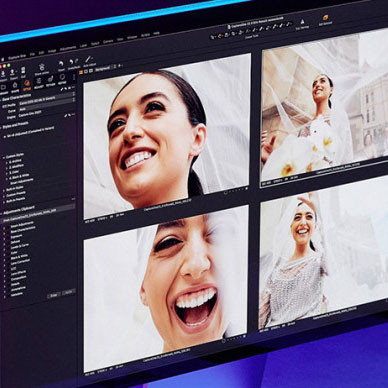Click the Exposure Warning triangle icon
Viewport: 388px width, 388px height.
point(302,22)
